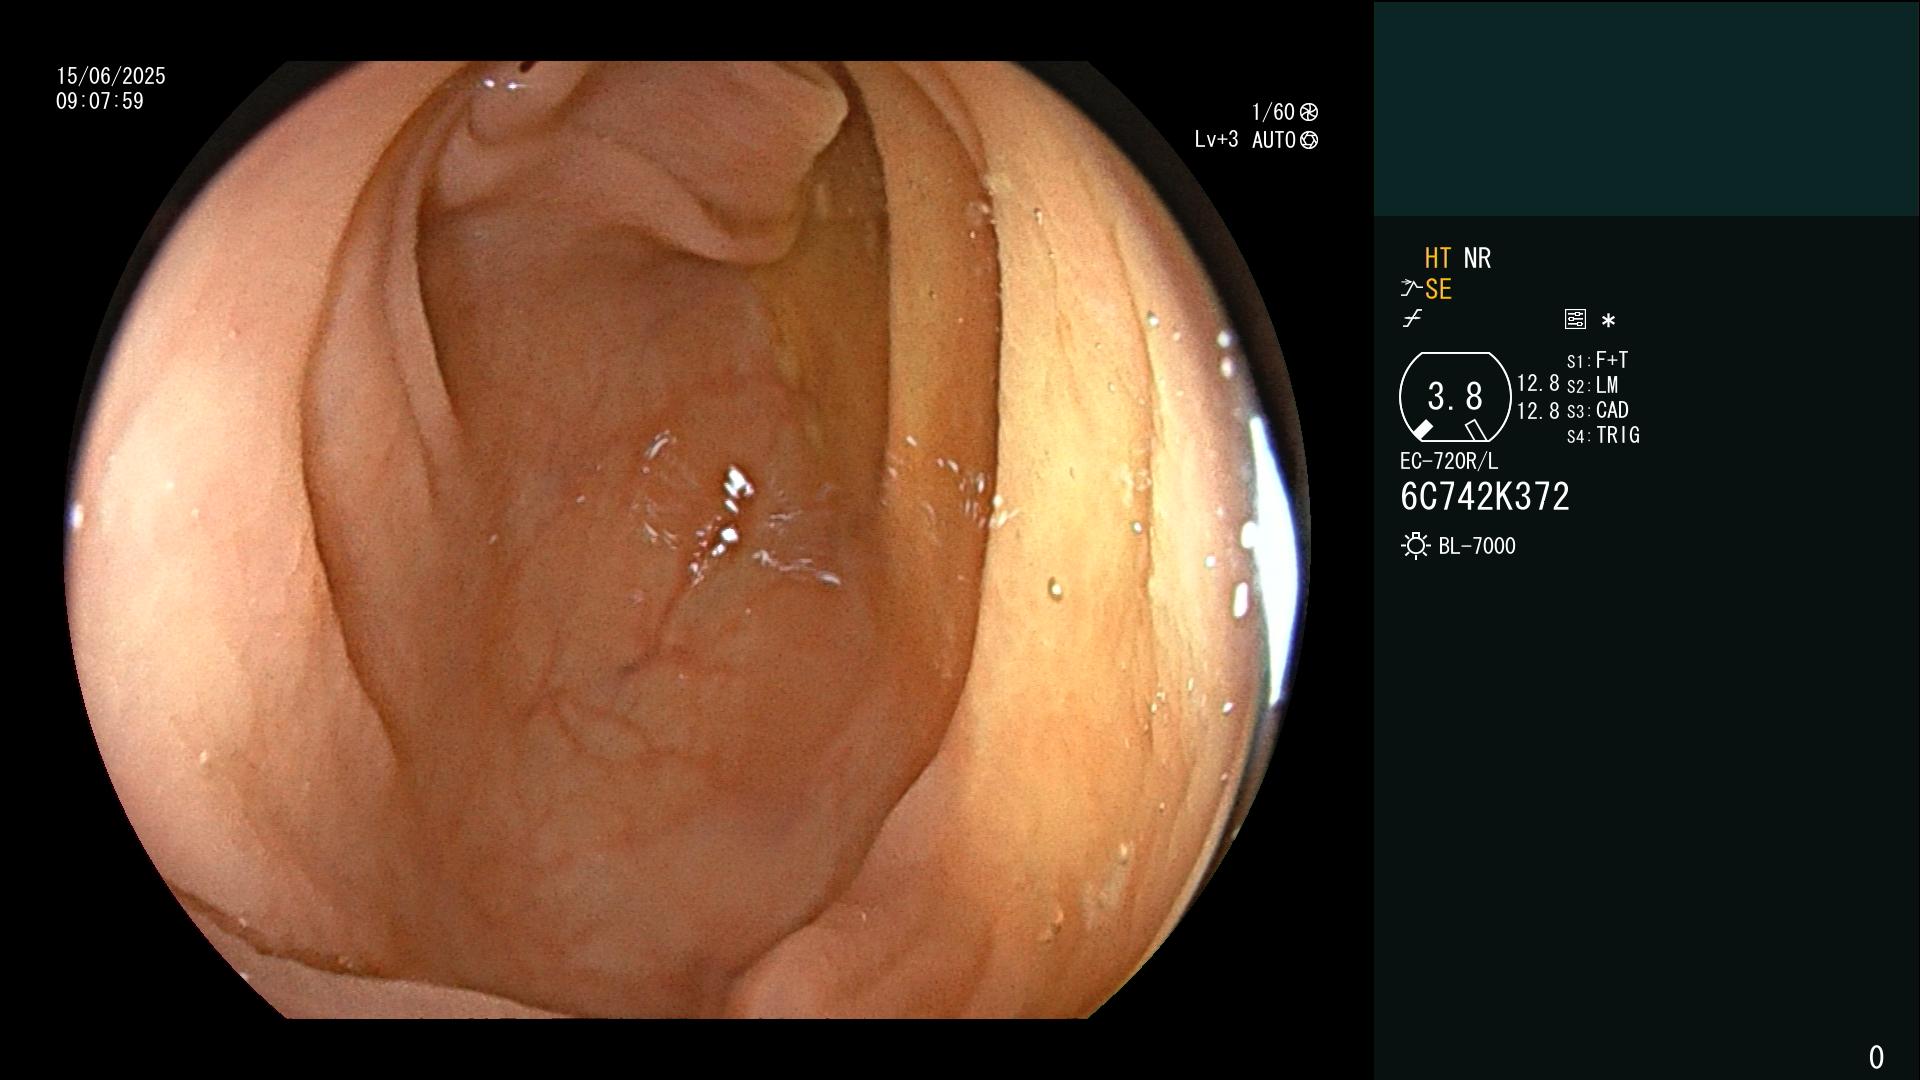This screenshot has width=1920, height=1080.
Task: Click the blank teal panel above HT
Action: [x=1646, y=108]
